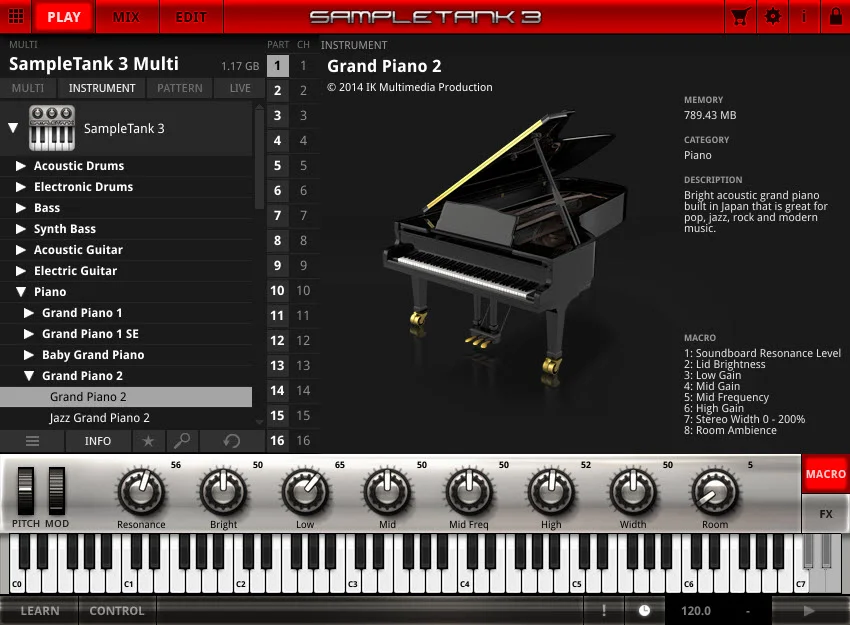Screen dimensions: 850x625
Task: Click the favorites star icon
Action: [x=148, y=441]
